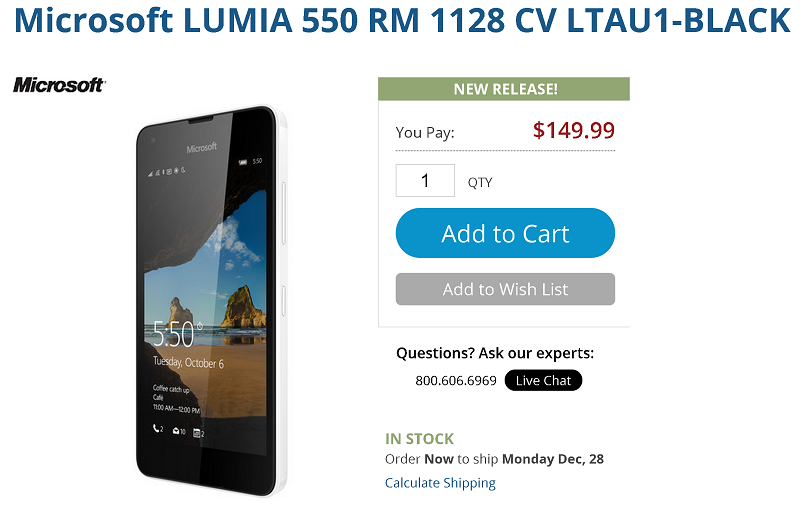Viewport: 800px width, 511px height.
Task: Click the missed calls icon on phone screen
Action: (x=158, y=429)
